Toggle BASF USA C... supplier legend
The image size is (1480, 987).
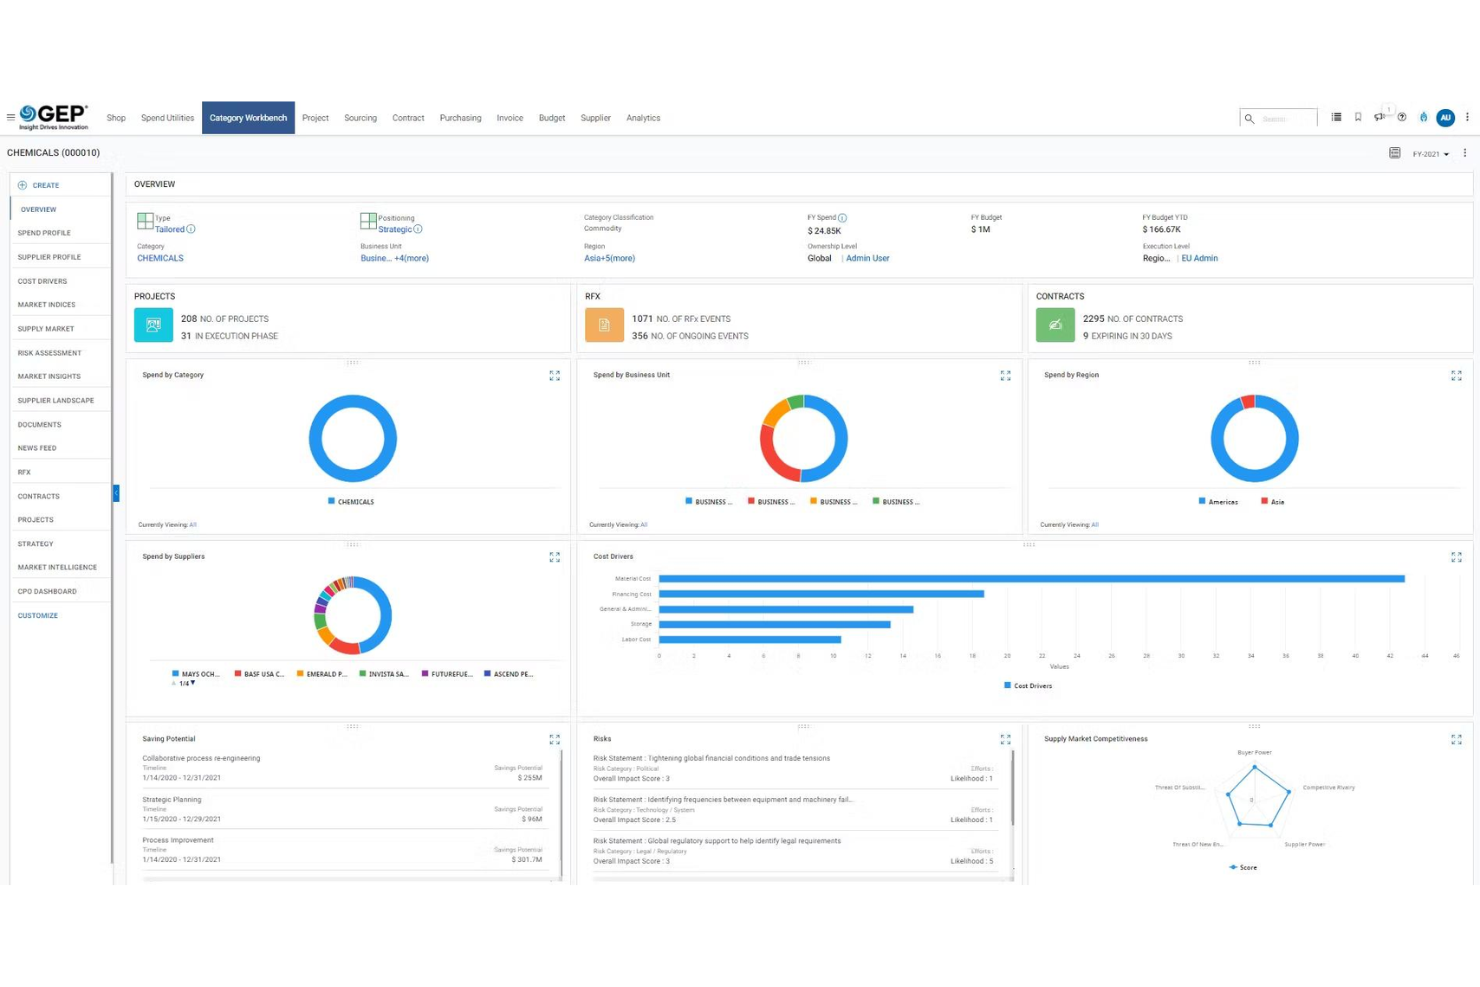(260, 674)
